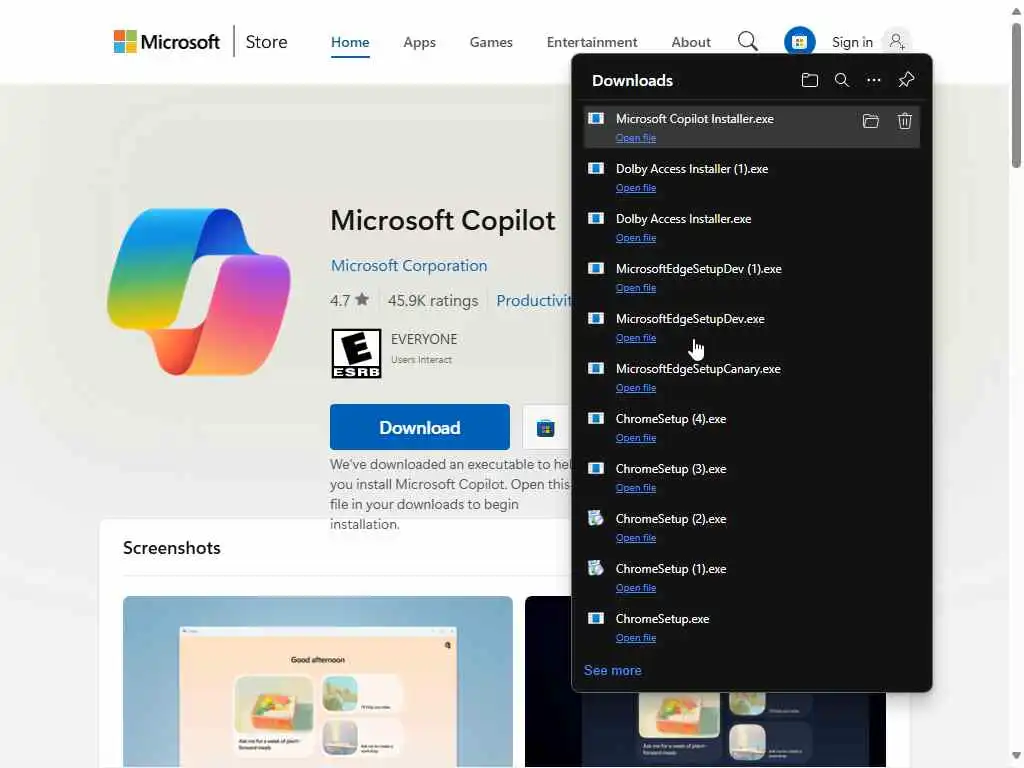Click the Microsoft Copilot app logo
Screen dimensions: 1024x768
coord(199,291)
